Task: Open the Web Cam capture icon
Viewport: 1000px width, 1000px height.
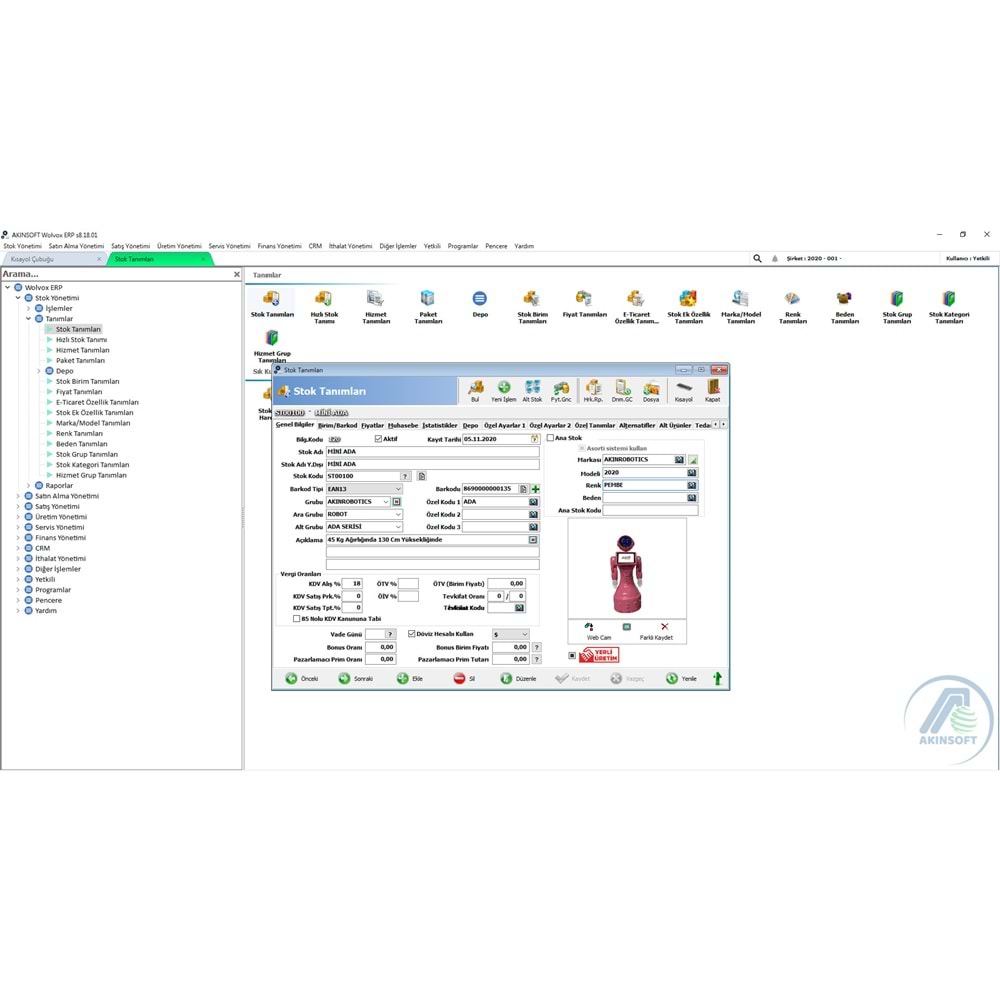Action: tap(590, 626)
